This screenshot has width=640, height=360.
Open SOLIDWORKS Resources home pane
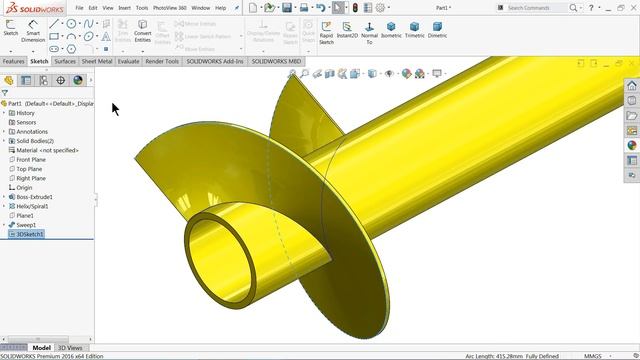click(632, 85)
